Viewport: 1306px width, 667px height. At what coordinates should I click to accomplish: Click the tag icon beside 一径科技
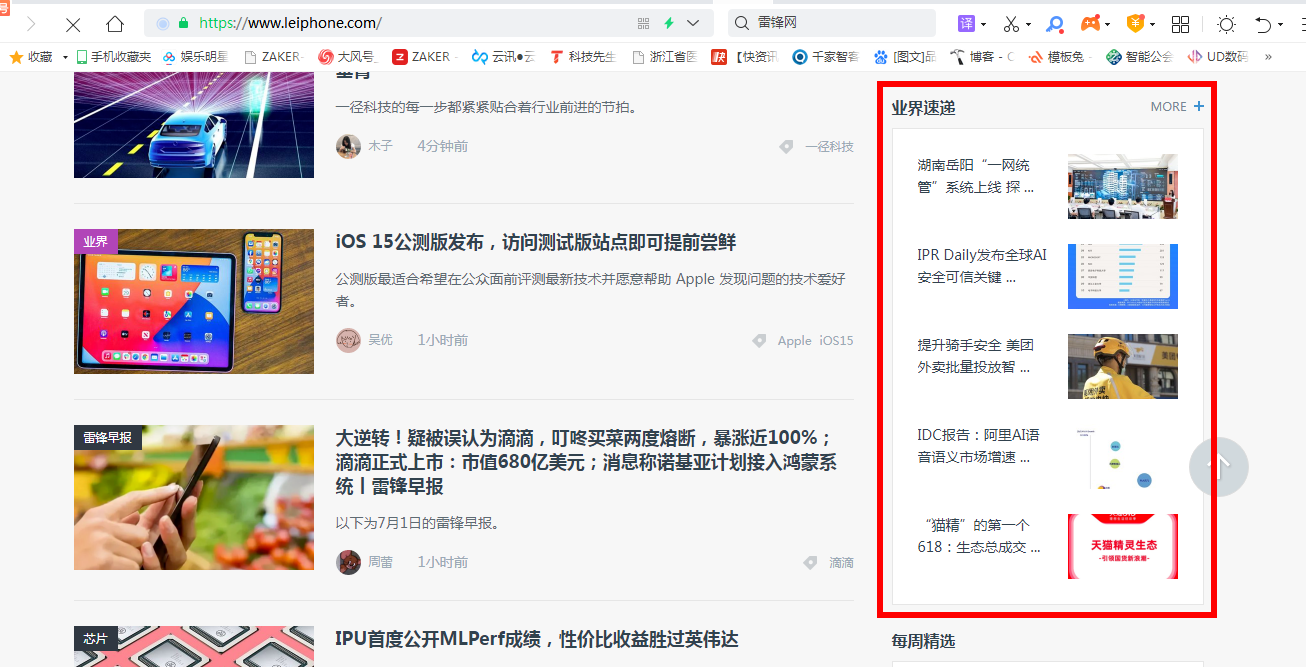point(786,147)
